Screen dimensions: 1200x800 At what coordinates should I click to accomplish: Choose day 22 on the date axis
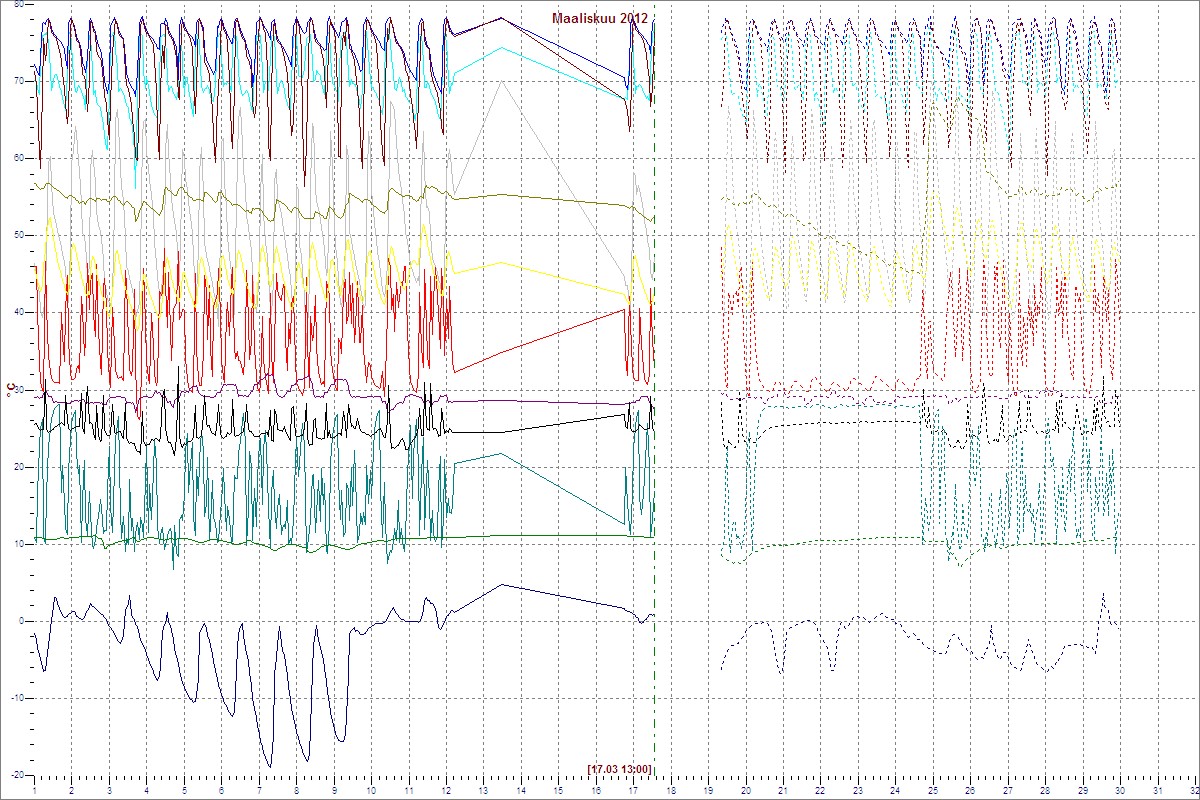(x=820, y=790)
